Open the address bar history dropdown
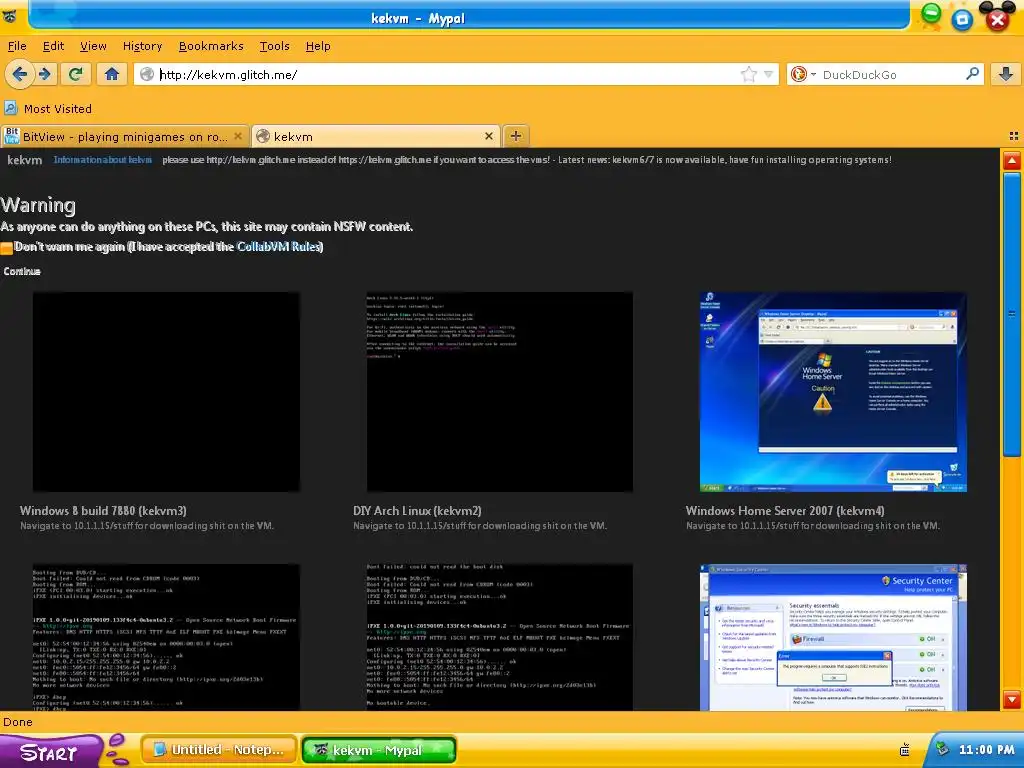Image resolution: width=1024 pixels, height=768 pixels. [x=769, y=74]
